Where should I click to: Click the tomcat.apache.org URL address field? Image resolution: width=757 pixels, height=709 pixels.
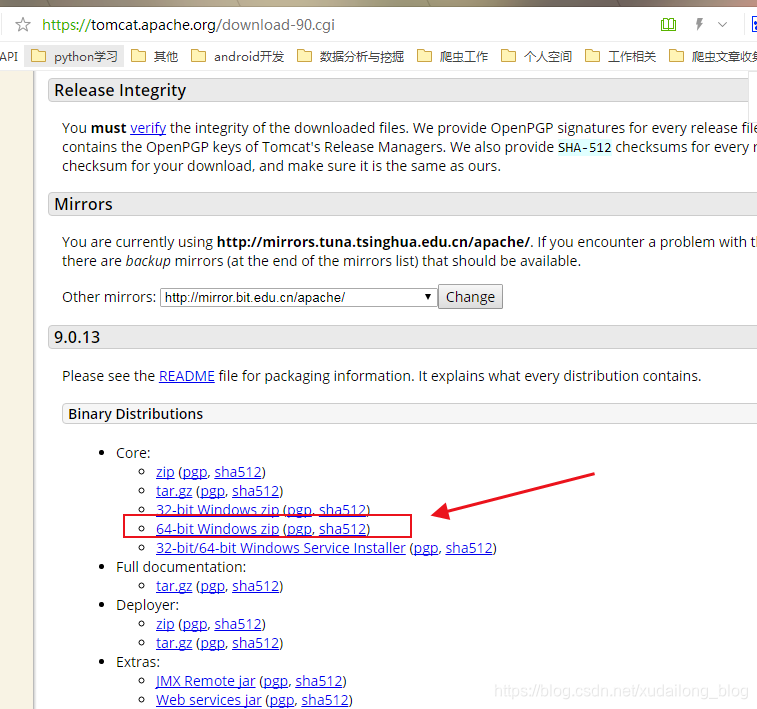coord(188,25)
